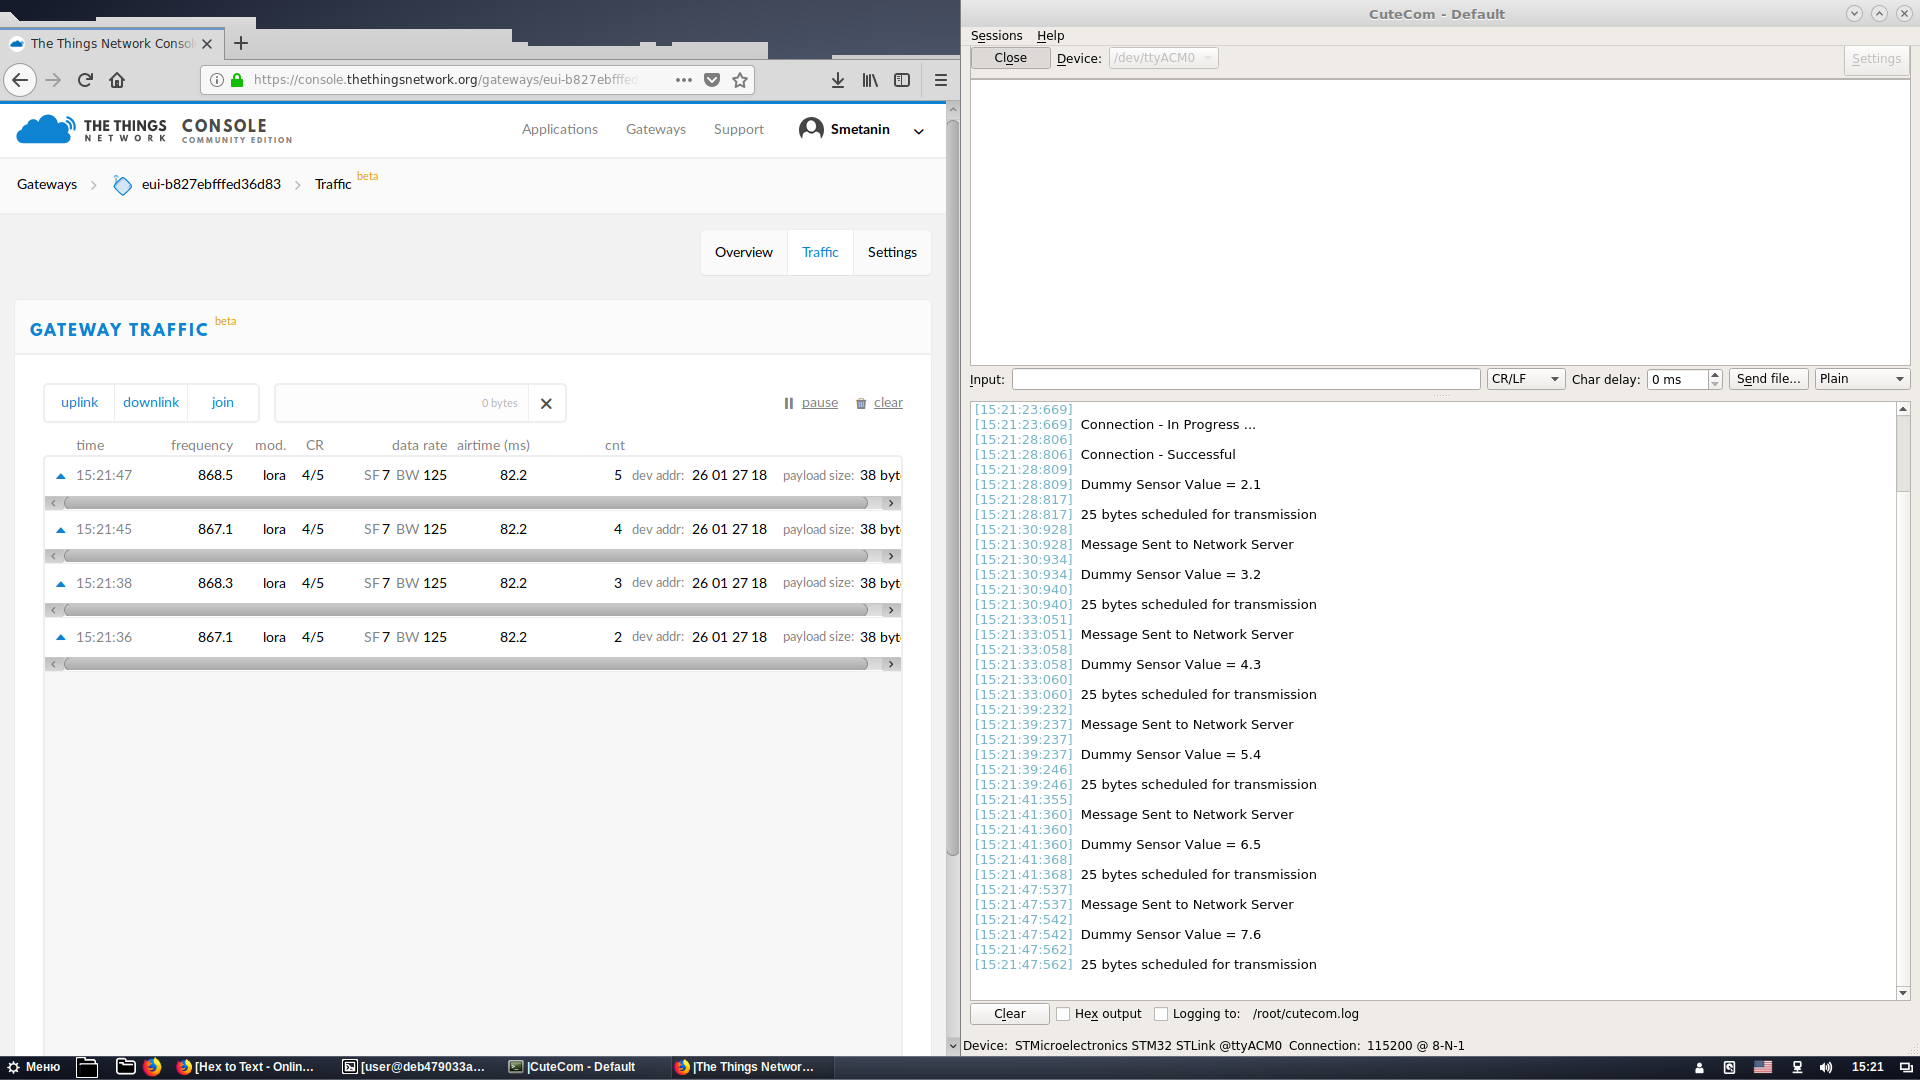Switch to gateway Traffic tab
1920x1080 pixels.
[820, 252]
